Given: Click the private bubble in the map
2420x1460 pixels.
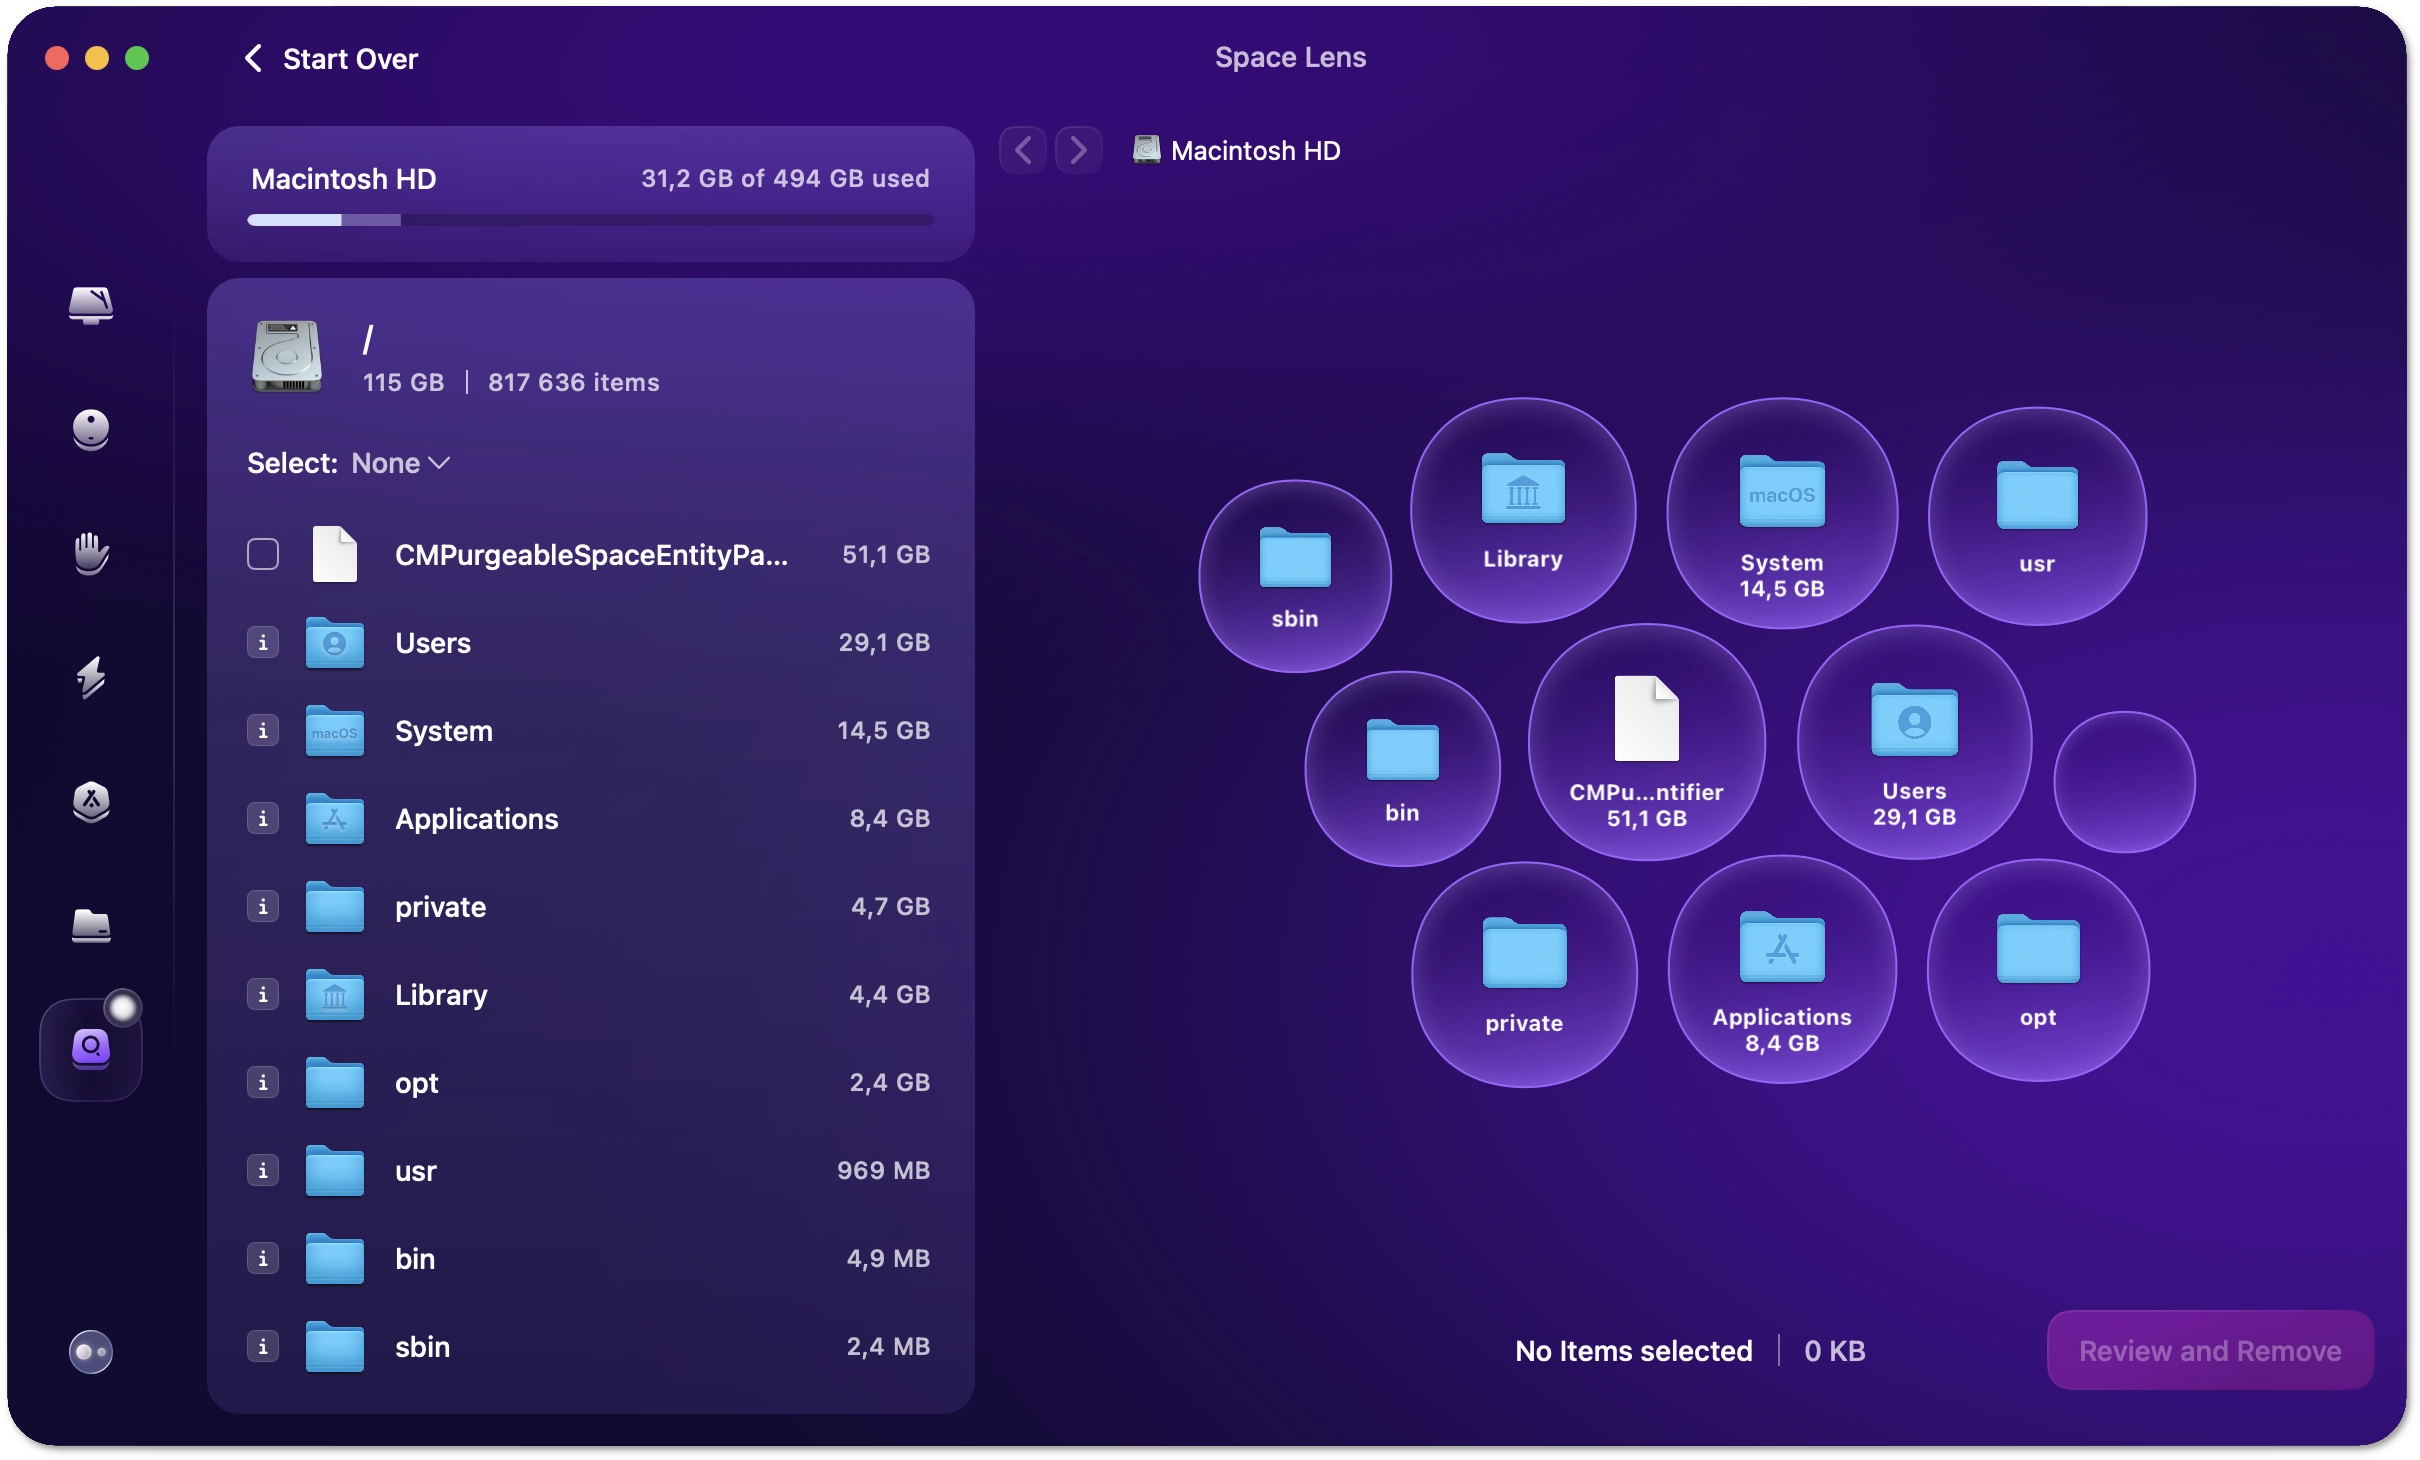Looking at the screenshot, I should pos(1524,974).
